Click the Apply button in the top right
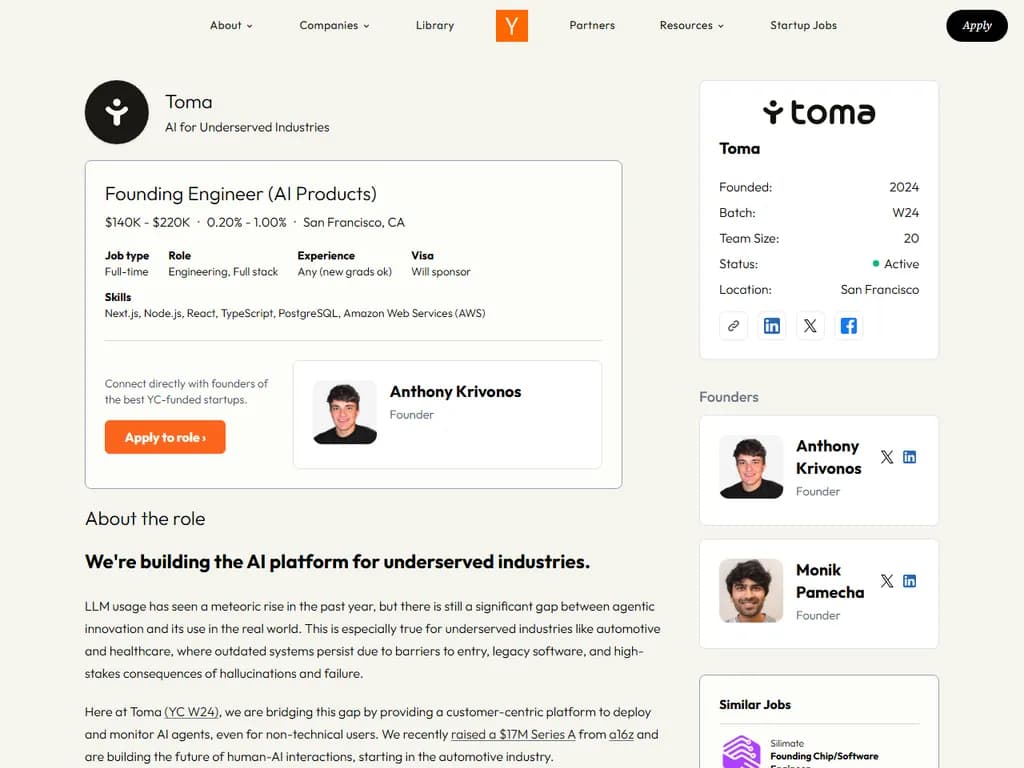Image resolution: width=1024 pixels, height=768 pixels. pyautogui.click(x=976, y=26)
